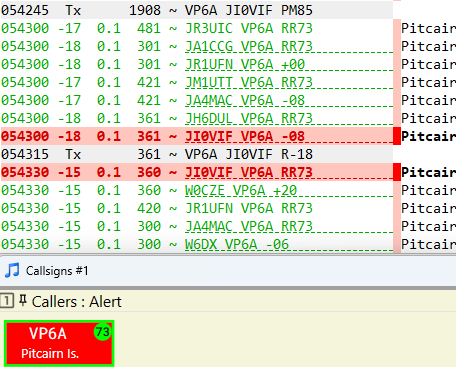Select decode JR1UFN VP6A RR73
This screenshot has width=456, height=367.
196,208
